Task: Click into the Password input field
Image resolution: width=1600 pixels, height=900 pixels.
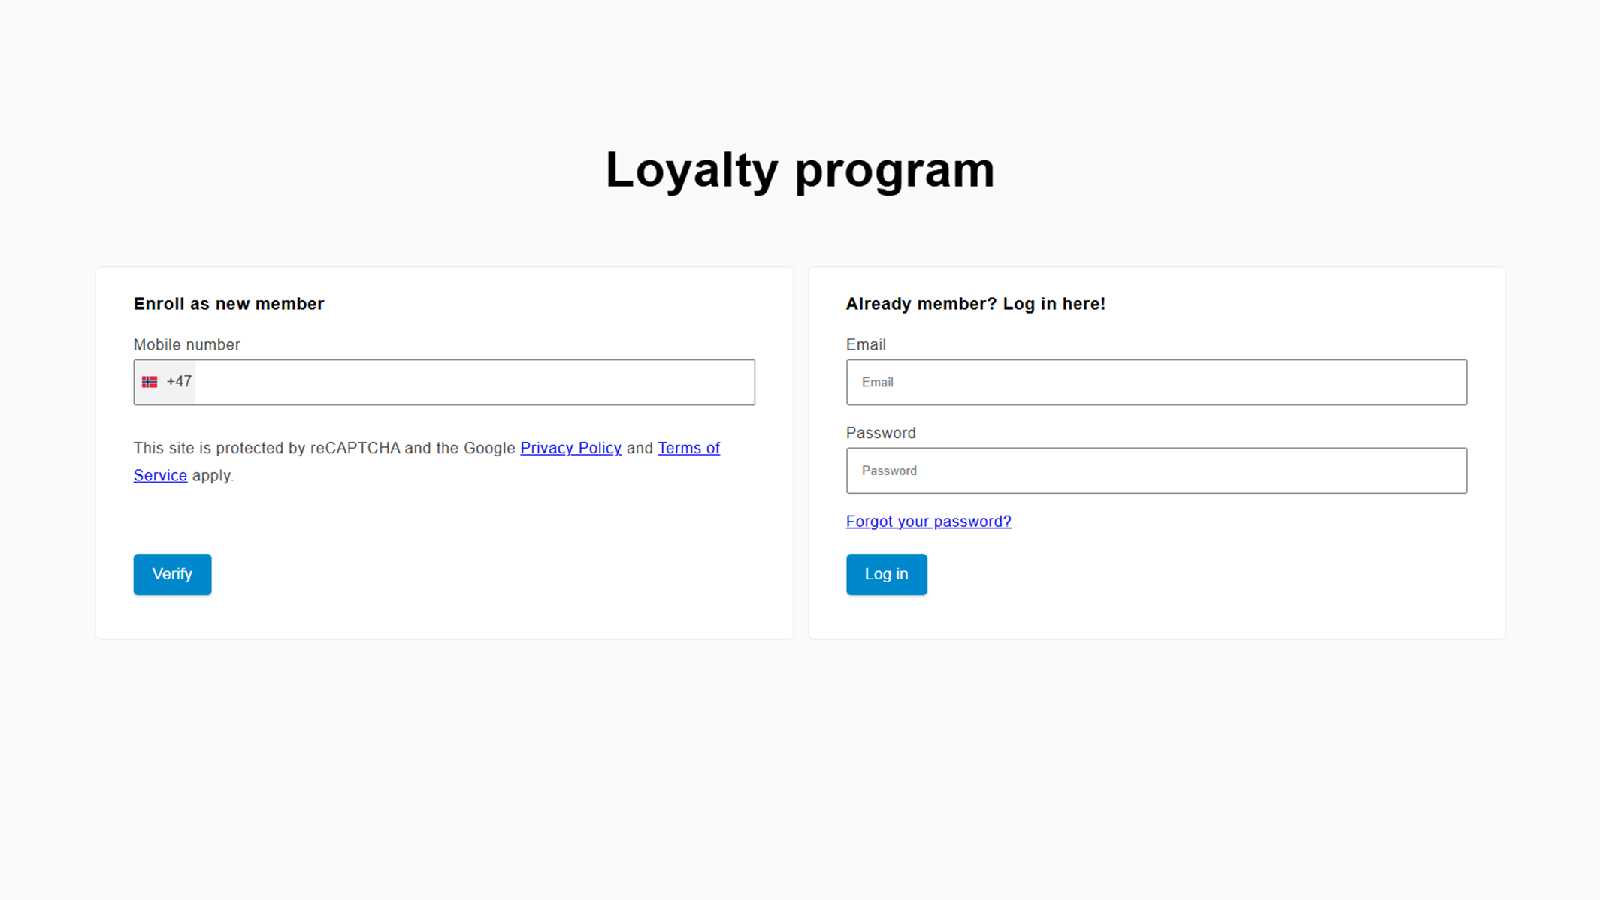Action: tap(1156, 471)
